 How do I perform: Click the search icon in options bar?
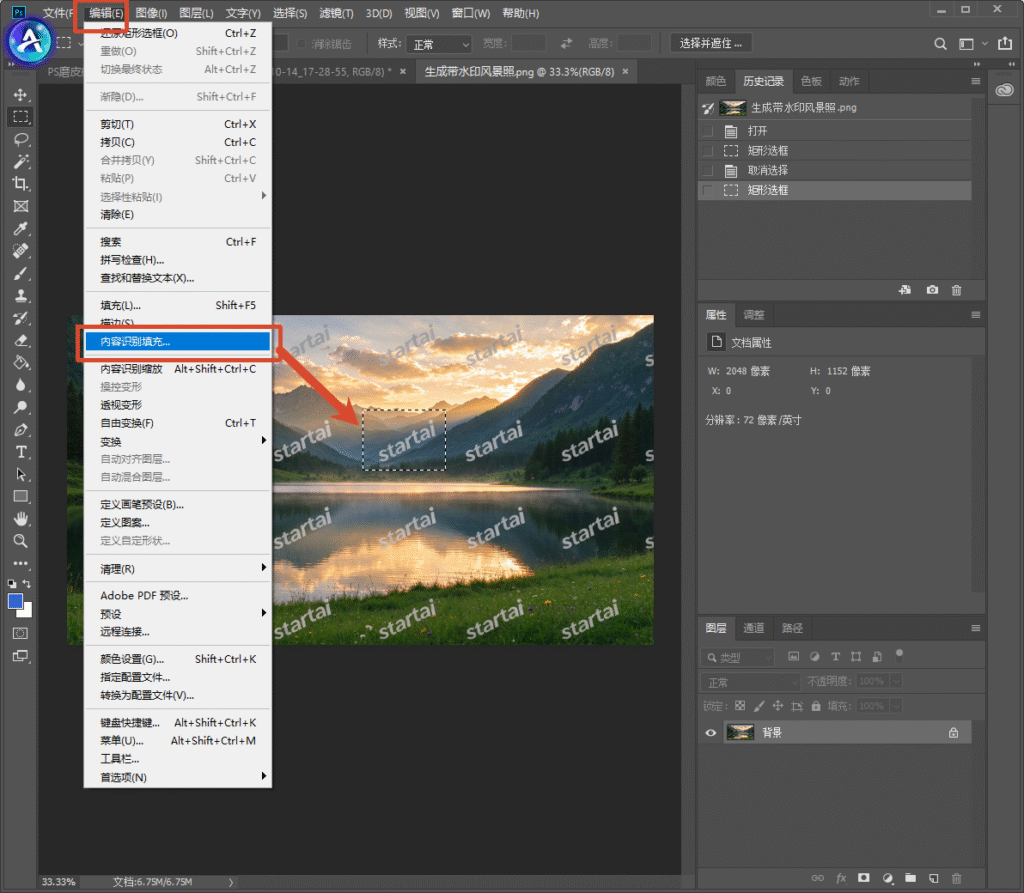point(940,44)
